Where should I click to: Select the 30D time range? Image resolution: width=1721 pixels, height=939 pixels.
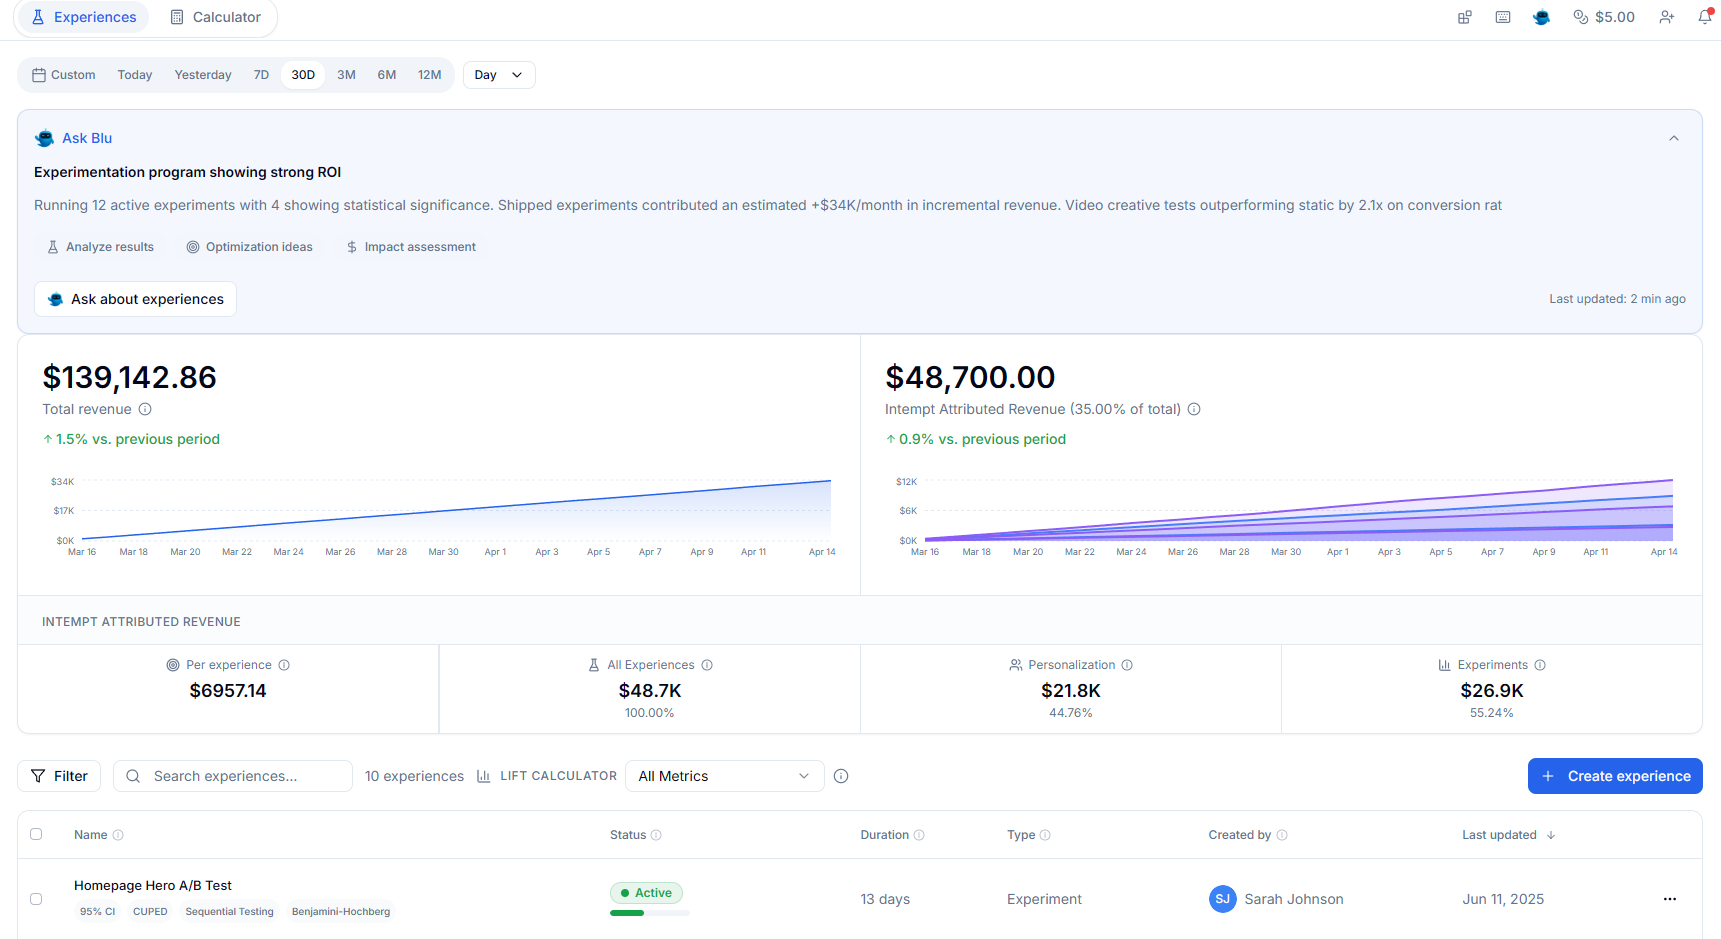[302, 74]
